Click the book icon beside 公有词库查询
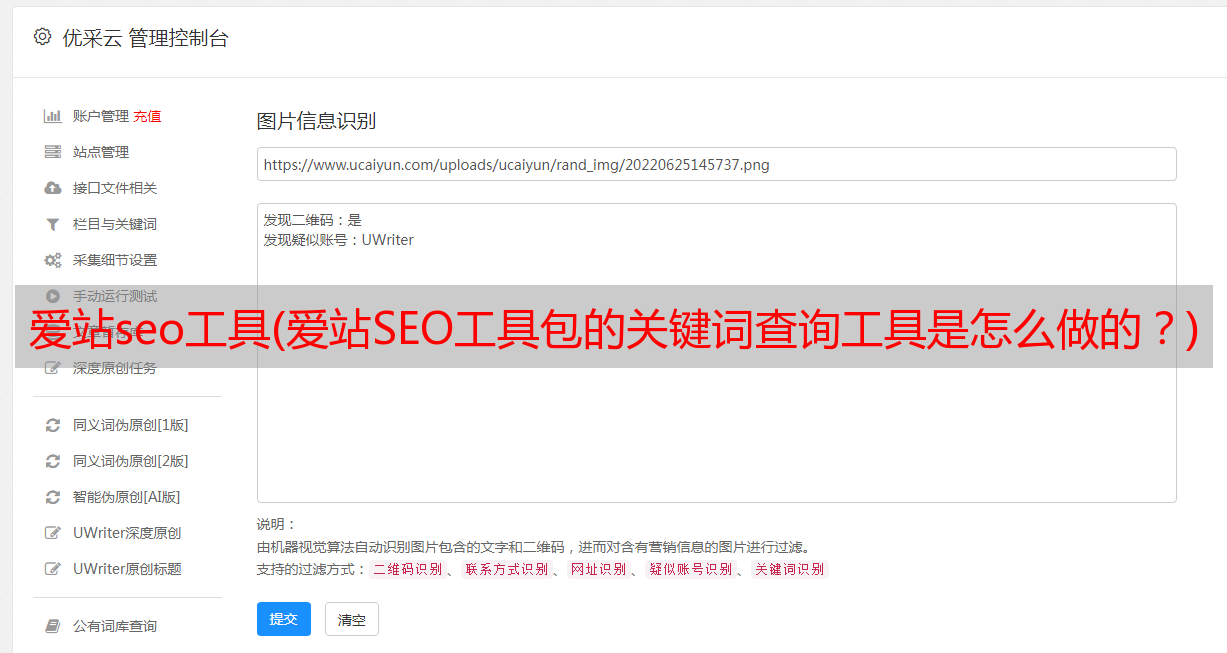 click(53, 626)
